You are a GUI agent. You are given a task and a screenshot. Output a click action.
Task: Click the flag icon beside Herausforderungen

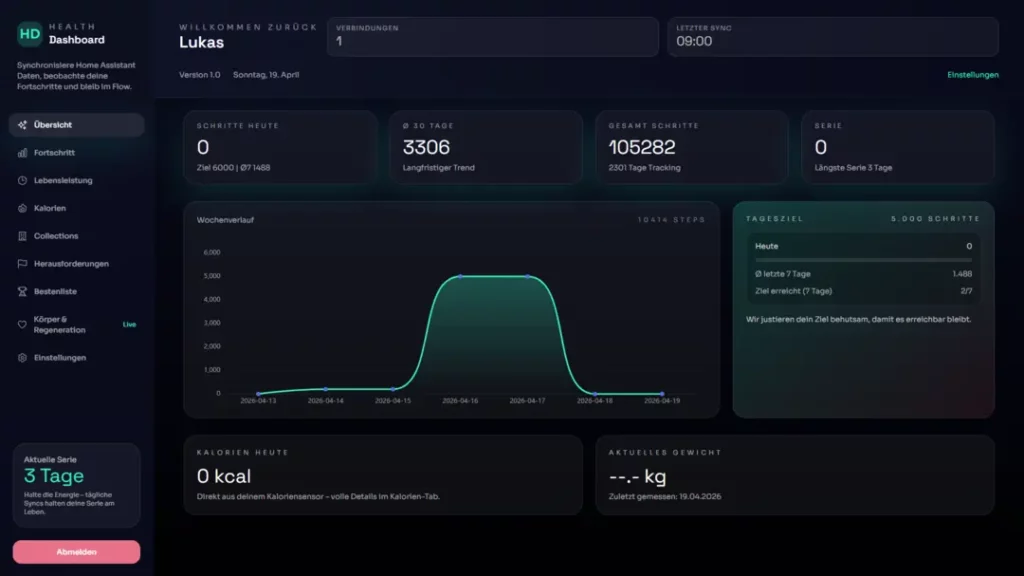20,263
